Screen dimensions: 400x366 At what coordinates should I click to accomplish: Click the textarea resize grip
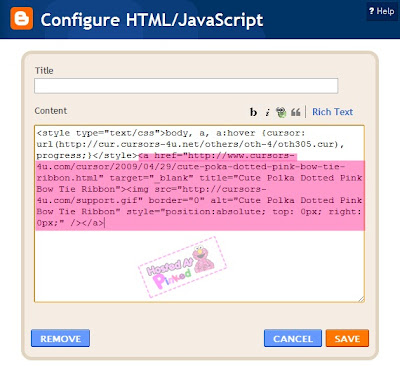pyautogui.click(x=361, y=299)
